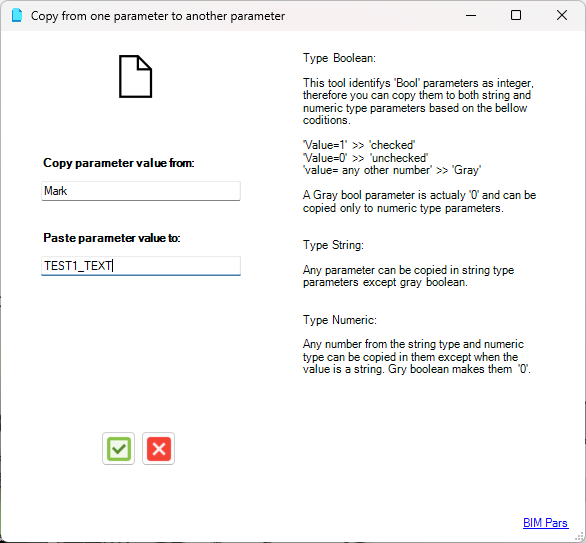Click the 'Type Boolean:' heading
586x543 pixels.
[339, 58]
